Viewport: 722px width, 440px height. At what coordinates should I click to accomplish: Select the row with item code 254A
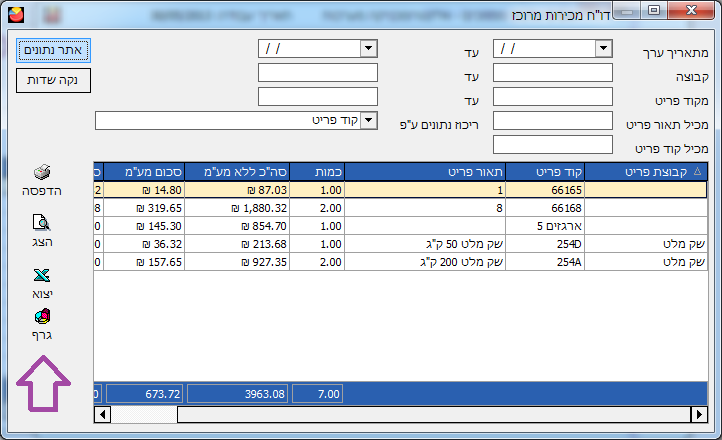545,261
